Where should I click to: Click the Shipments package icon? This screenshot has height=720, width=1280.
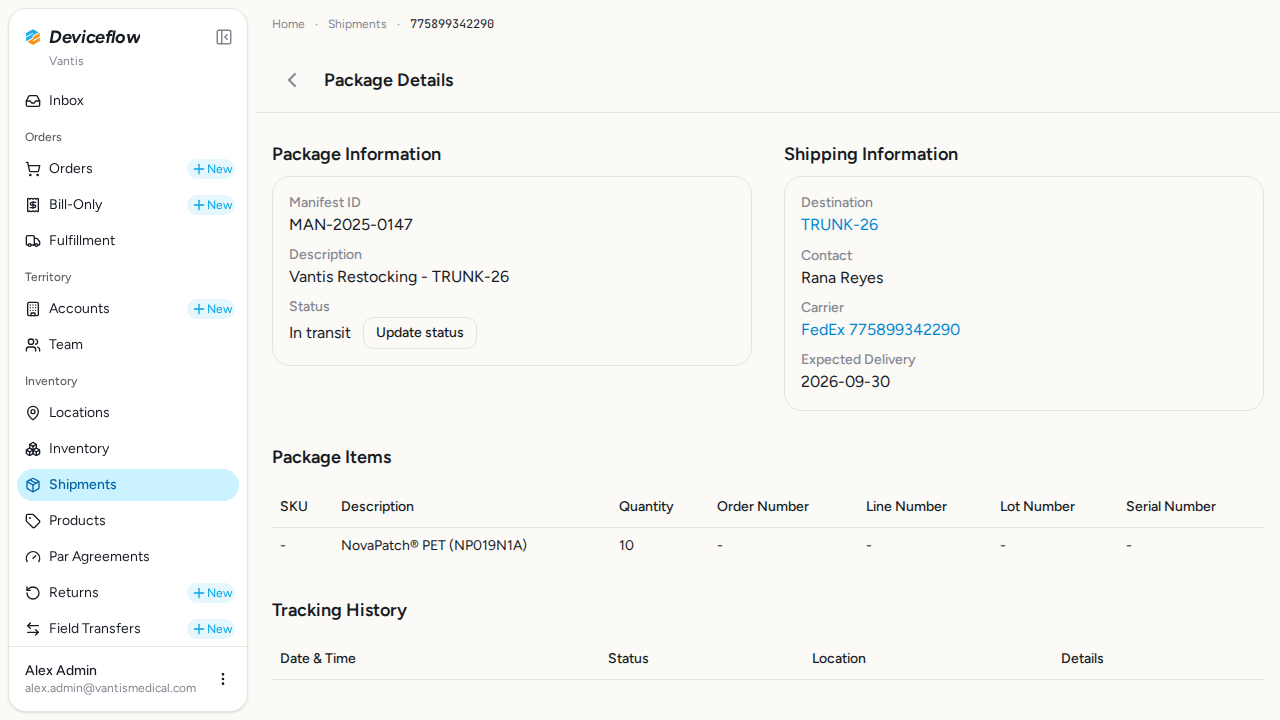pyautogui.click(x=33, y=485)
